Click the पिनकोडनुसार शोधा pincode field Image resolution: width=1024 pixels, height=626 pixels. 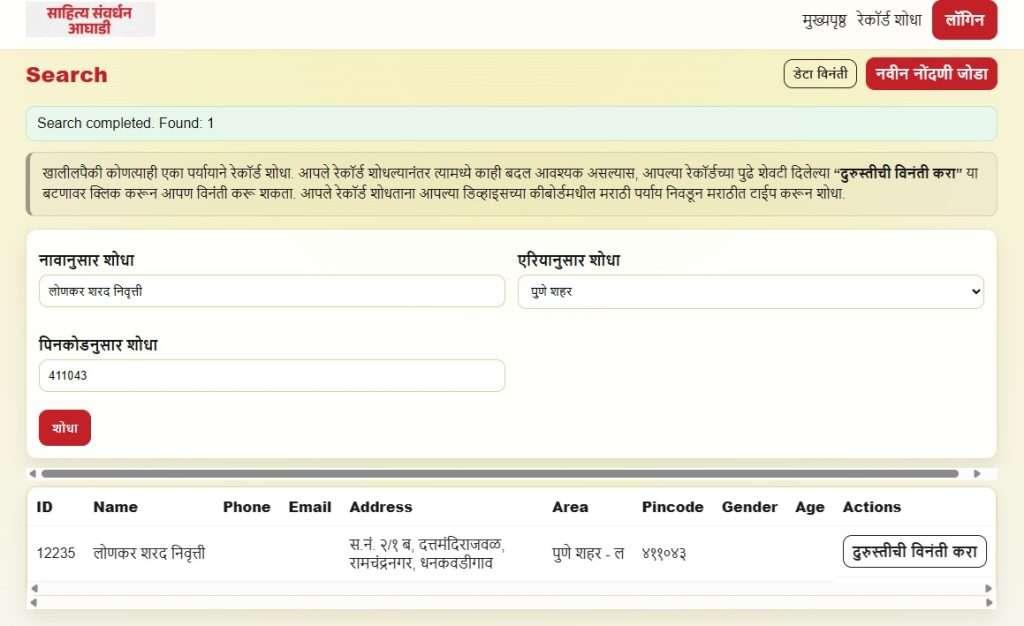tap(271, 376)
